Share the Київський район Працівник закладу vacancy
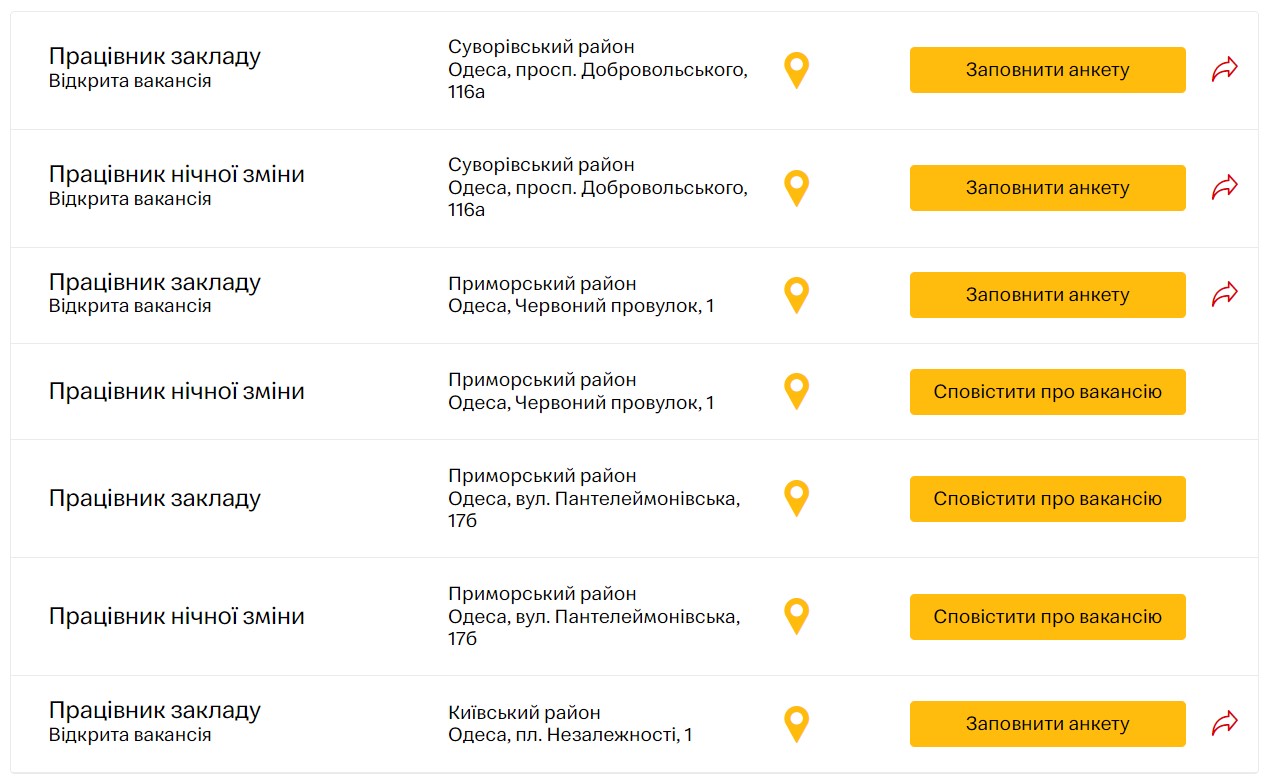 coord(1223,723)
